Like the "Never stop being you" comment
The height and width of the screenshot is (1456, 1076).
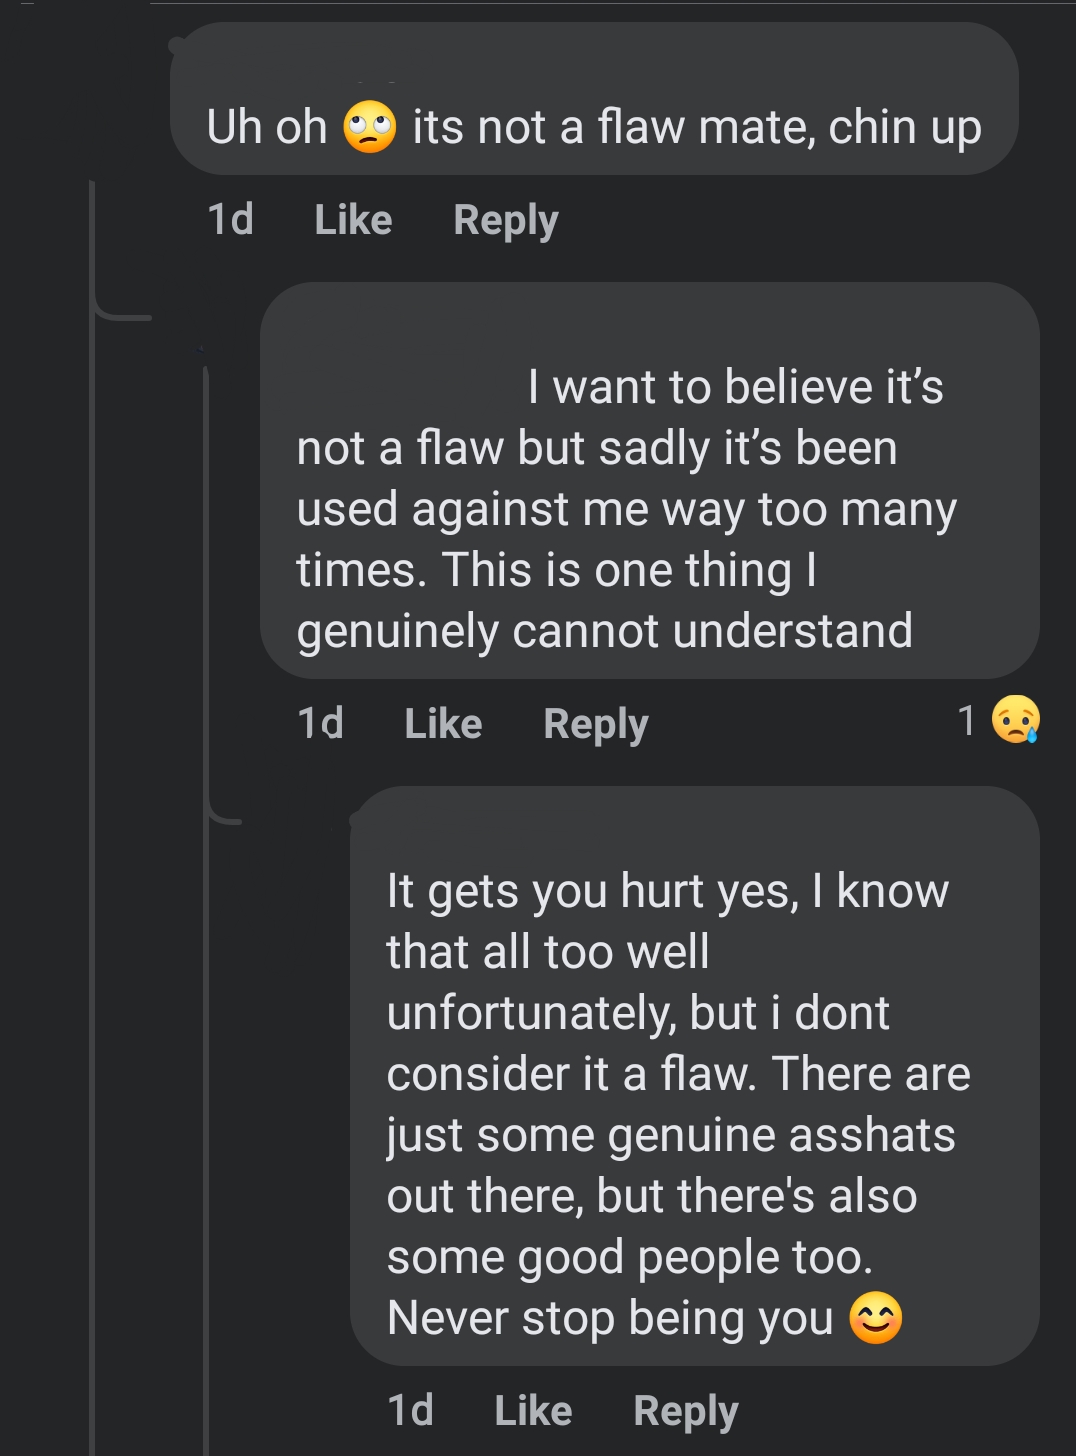click(x=533, y=1410)
